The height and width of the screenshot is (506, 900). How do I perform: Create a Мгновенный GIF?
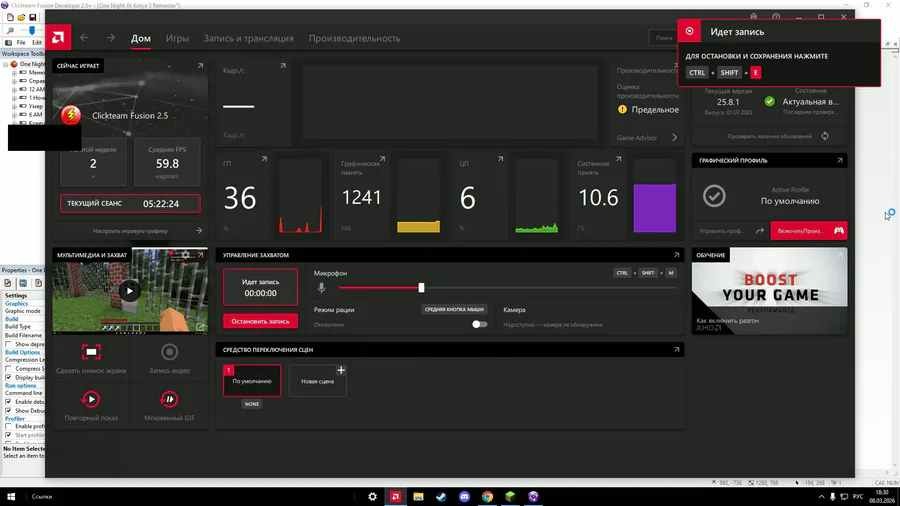[x=169, y=399]
